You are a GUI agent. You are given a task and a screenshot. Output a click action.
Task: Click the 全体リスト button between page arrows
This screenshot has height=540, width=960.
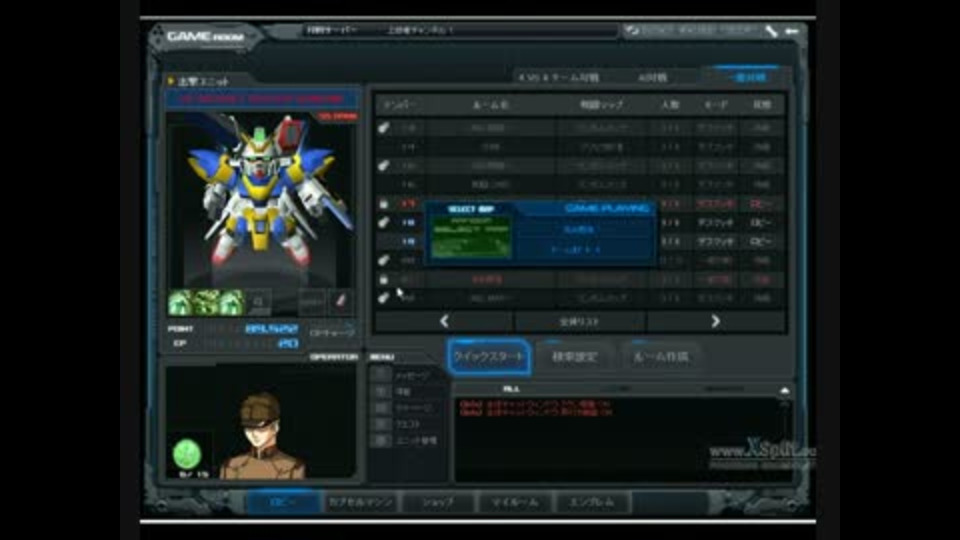(579, 321)
